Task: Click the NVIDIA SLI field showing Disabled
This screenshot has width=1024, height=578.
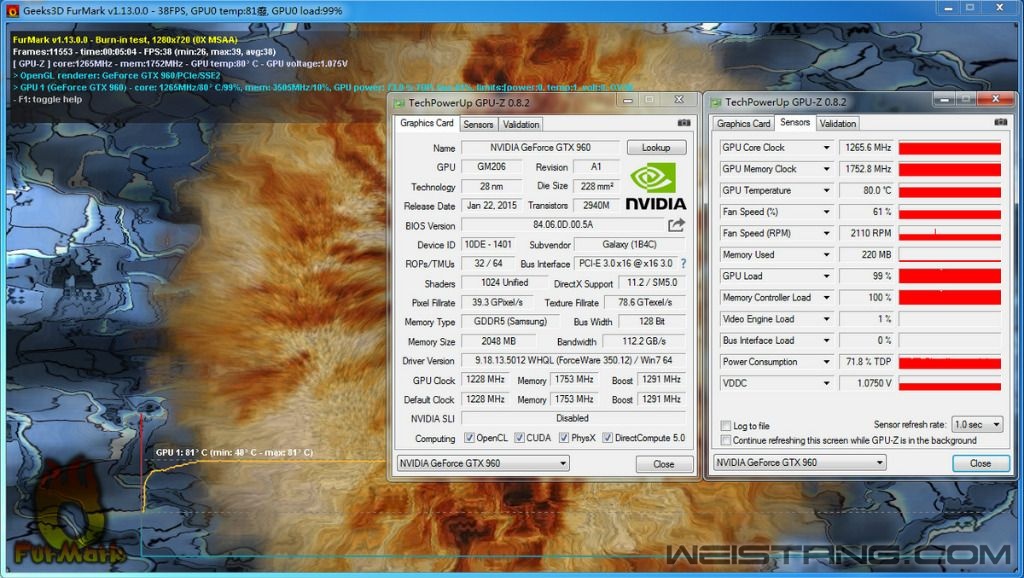Action: pyautogui.click(x=573, y=418)
